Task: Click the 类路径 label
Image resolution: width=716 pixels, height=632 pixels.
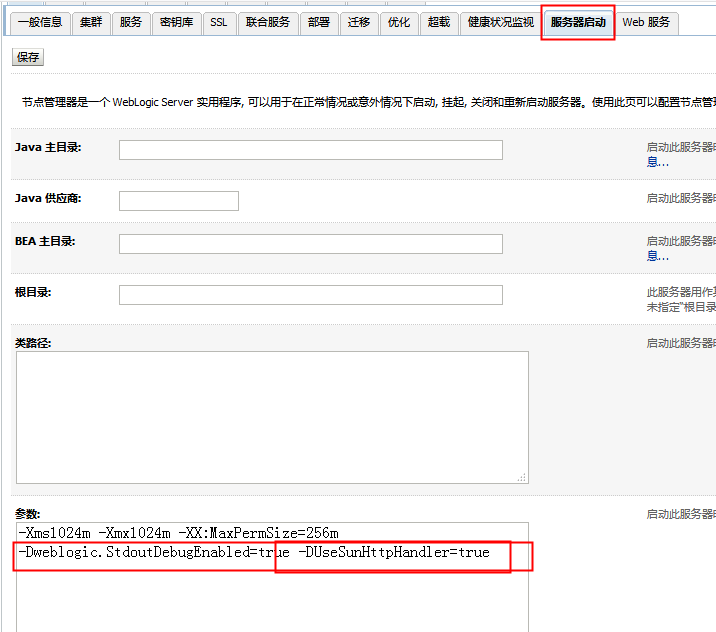Action: pyautogui.click(x=33, y=343)
